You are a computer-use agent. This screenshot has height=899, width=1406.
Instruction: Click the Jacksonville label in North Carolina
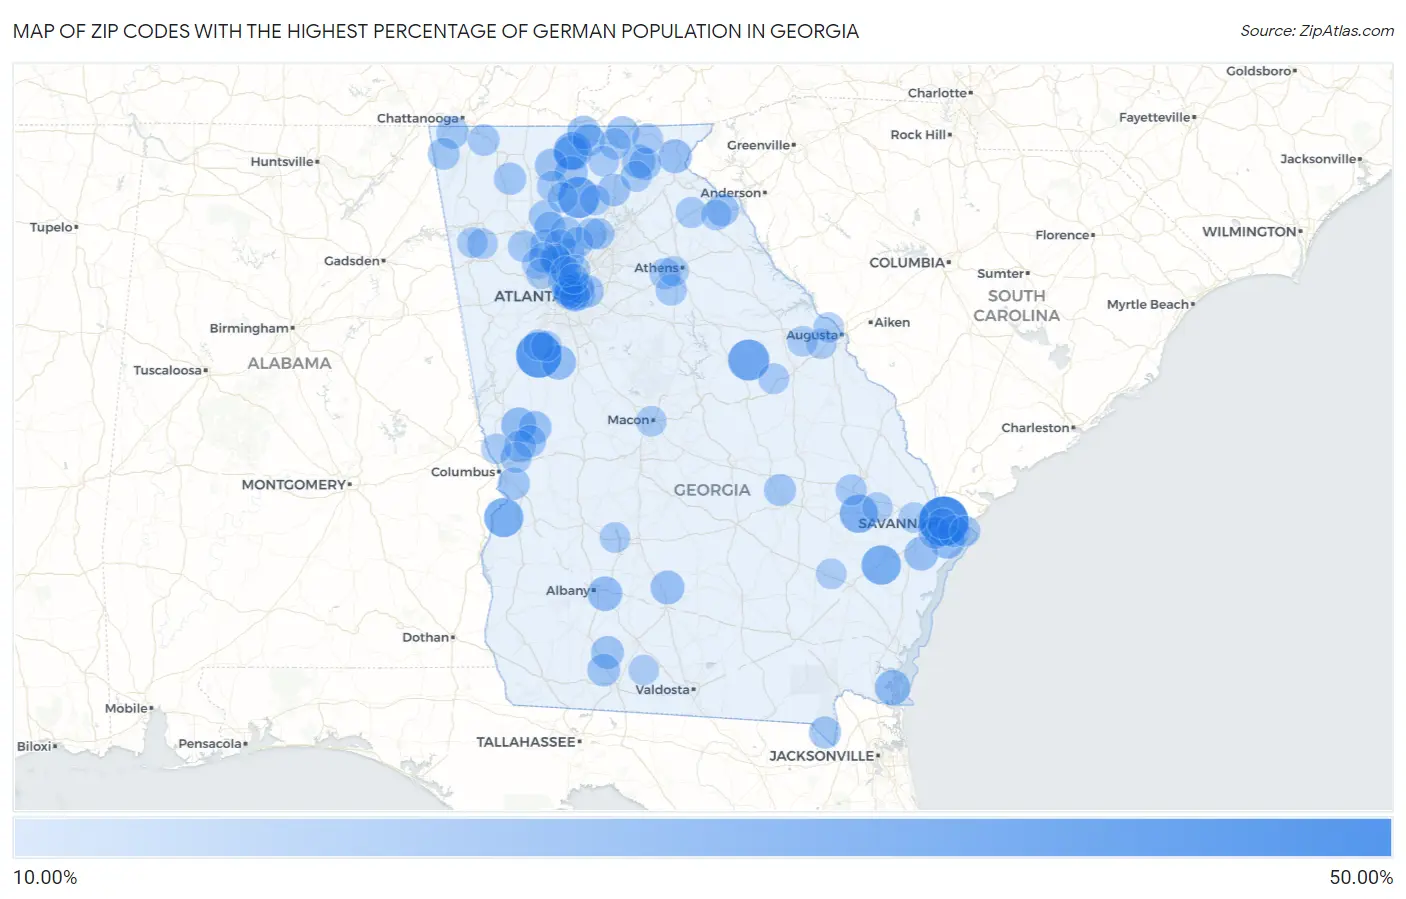click(1319, 159)
